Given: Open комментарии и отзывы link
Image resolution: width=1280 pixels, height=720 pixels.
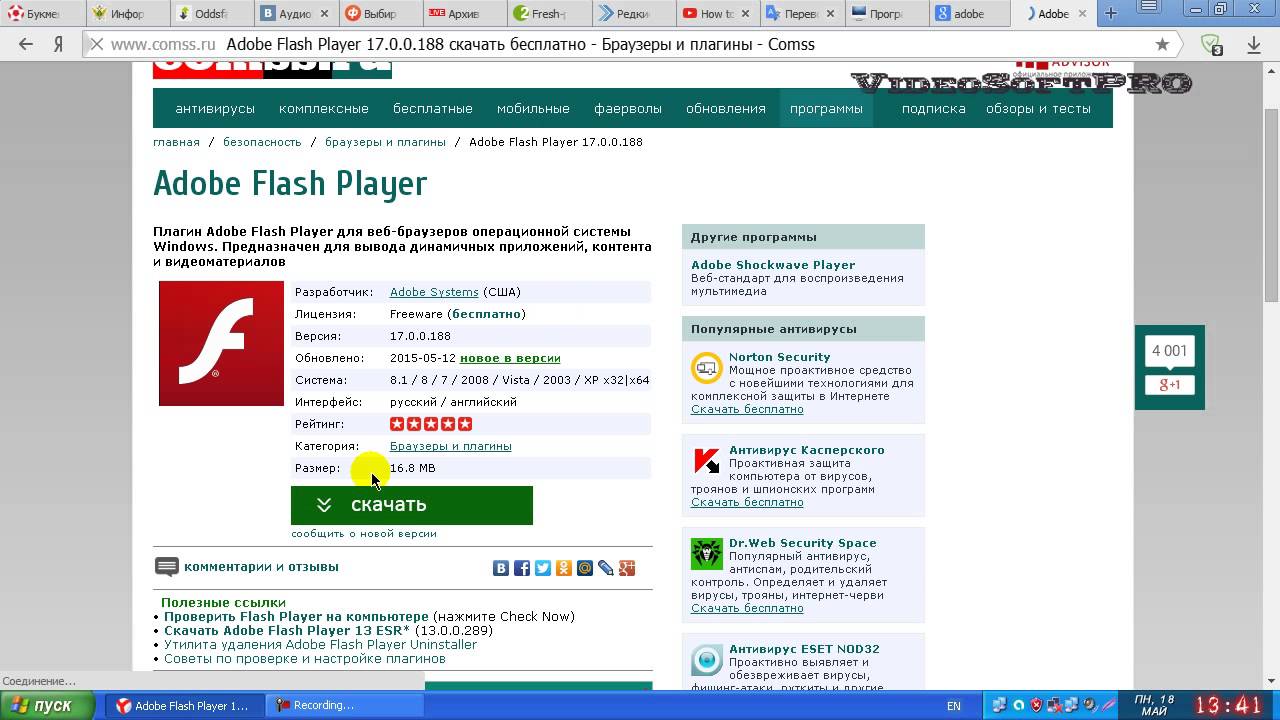Looking at the screenshot, I should click(x=261, y=567).
